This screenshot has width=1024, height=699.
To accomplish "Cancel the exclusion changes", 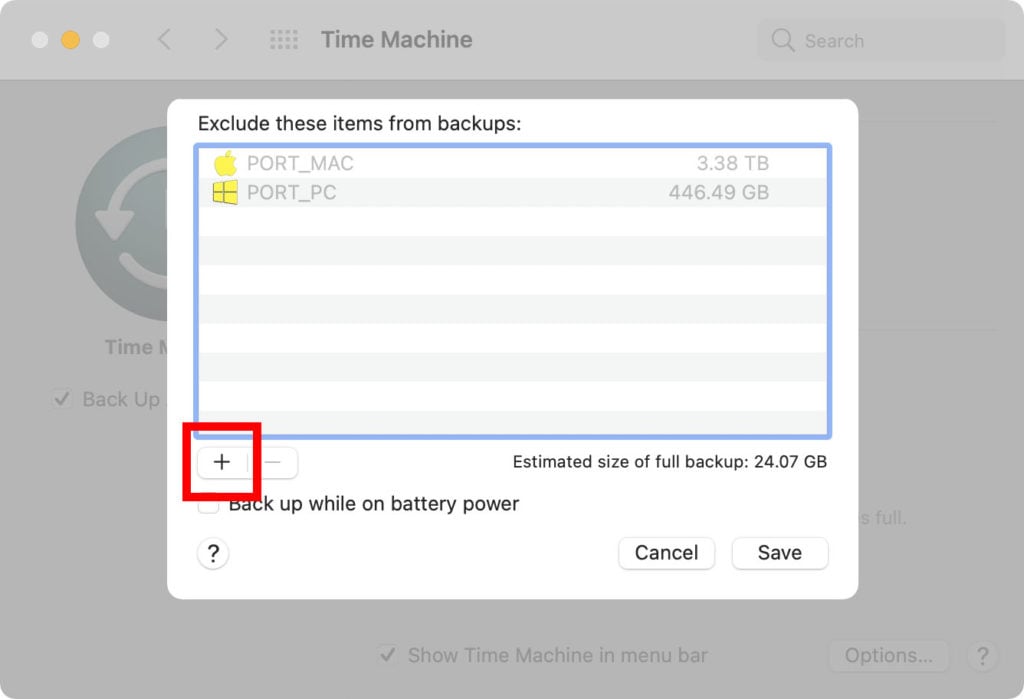I will (x=666, y=552).
